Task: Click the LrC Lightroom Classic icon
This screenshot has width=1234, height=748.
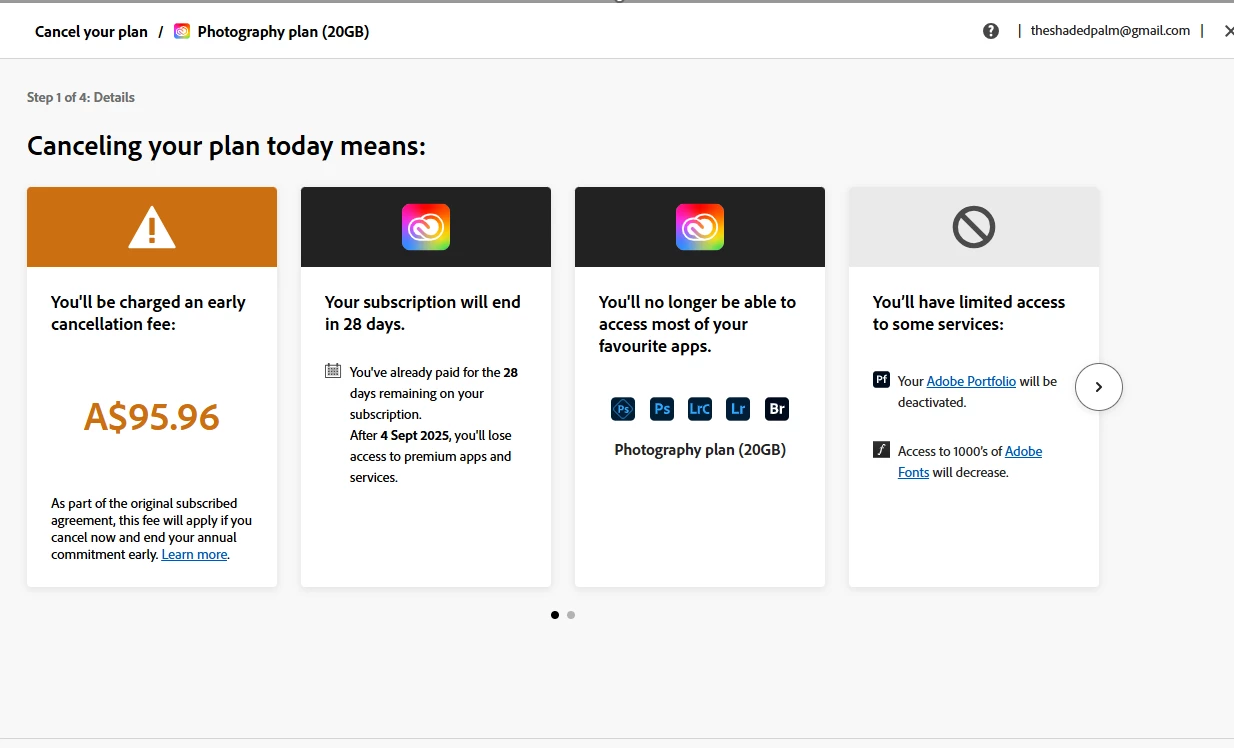Action: [x=700, y=408]
